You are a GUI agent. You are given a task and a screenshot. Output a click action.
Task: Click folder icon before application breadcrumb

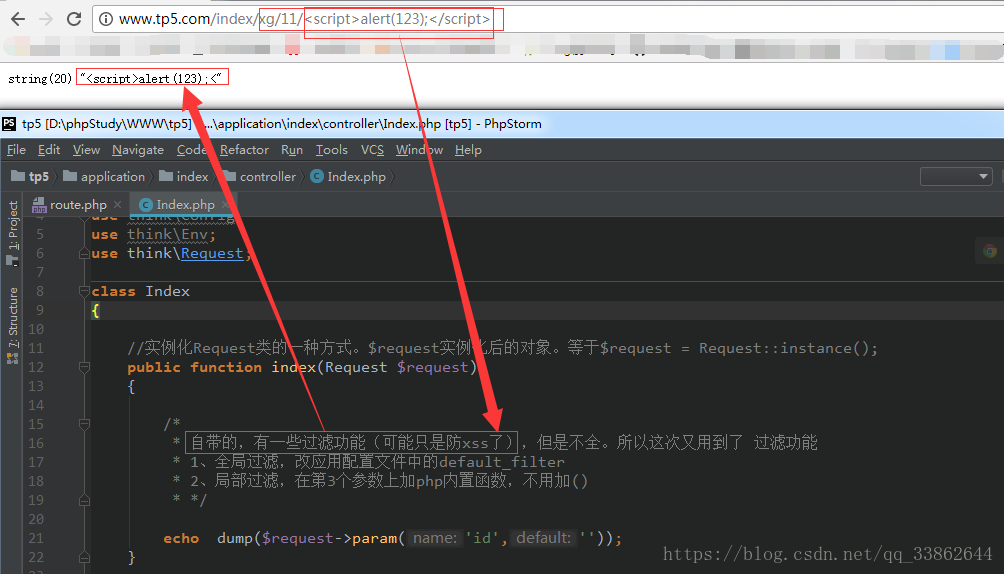70,176
